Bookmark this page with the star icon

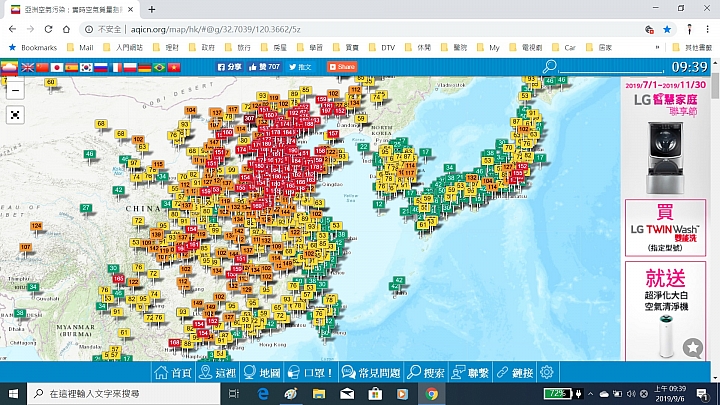point(667,29)
